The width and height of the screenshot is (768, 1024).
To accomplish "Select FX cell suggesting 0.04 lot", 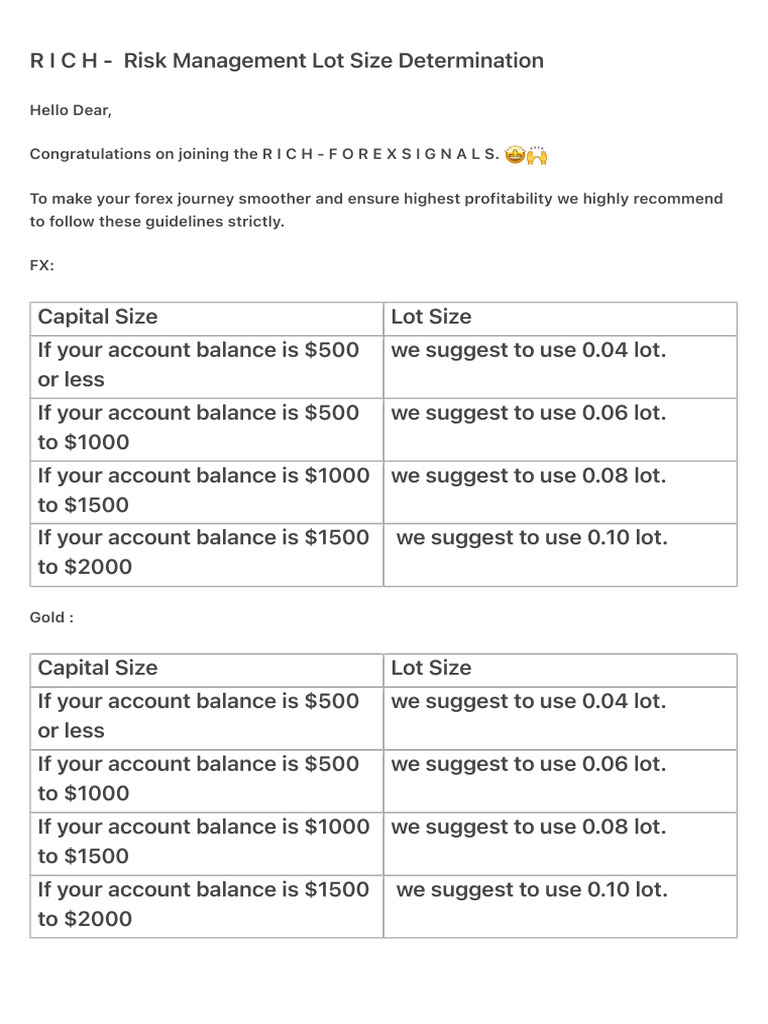I will [560, 367].
